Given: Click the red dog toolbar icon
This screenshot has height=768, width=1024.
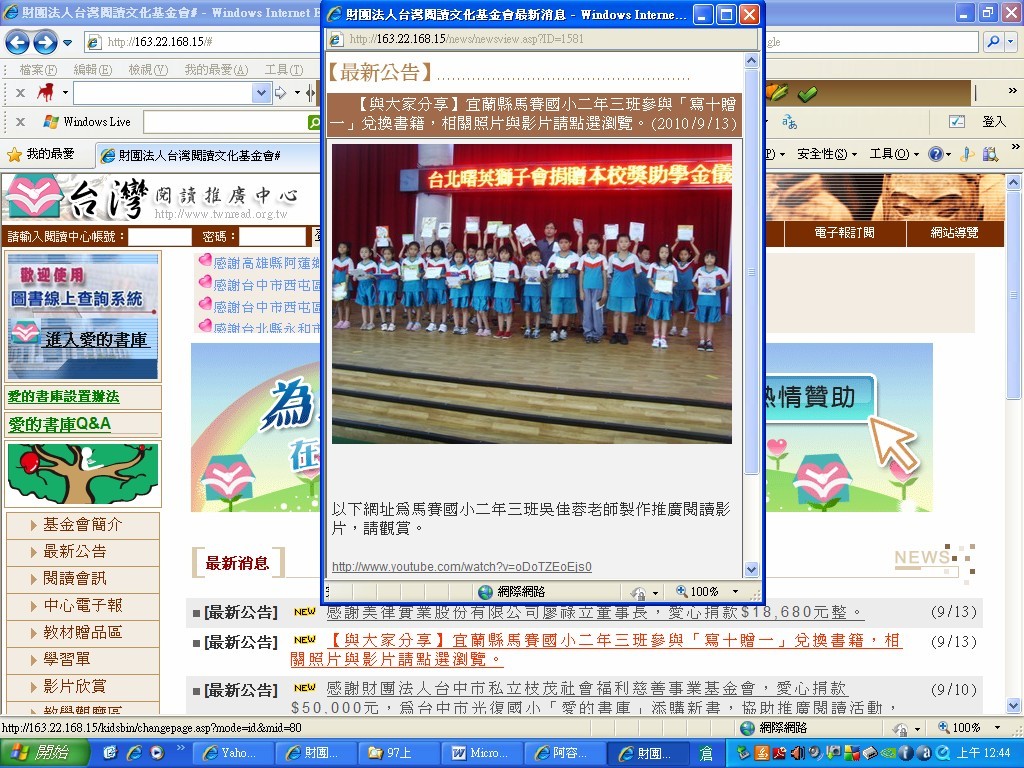Looking at the screenshot, I should click(x=45, y=93).
